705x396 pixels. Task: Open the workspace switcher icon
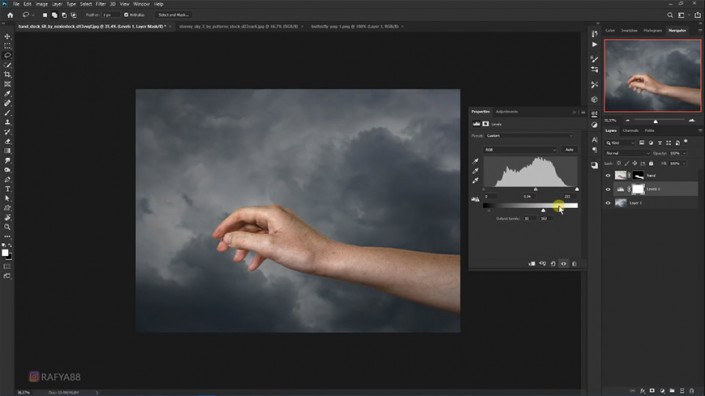coord(682,15)
